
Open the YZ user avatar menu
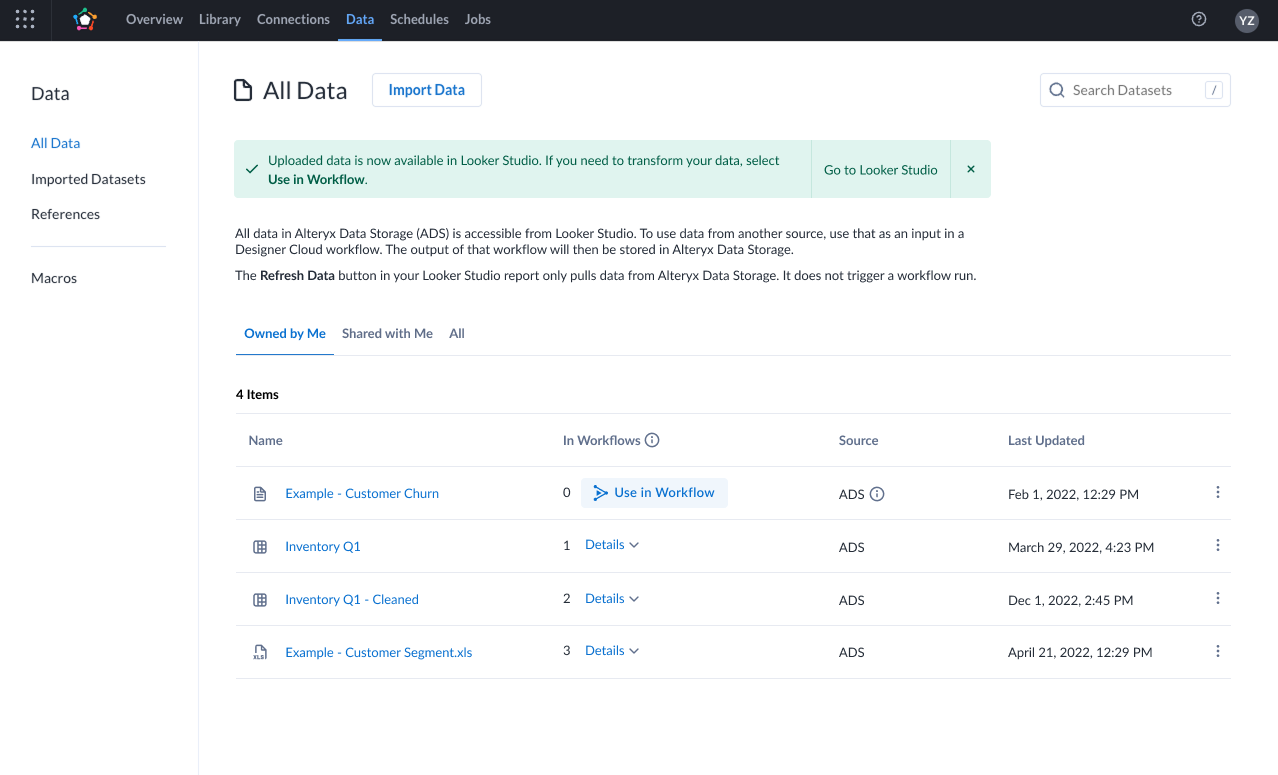[1246, 20]
